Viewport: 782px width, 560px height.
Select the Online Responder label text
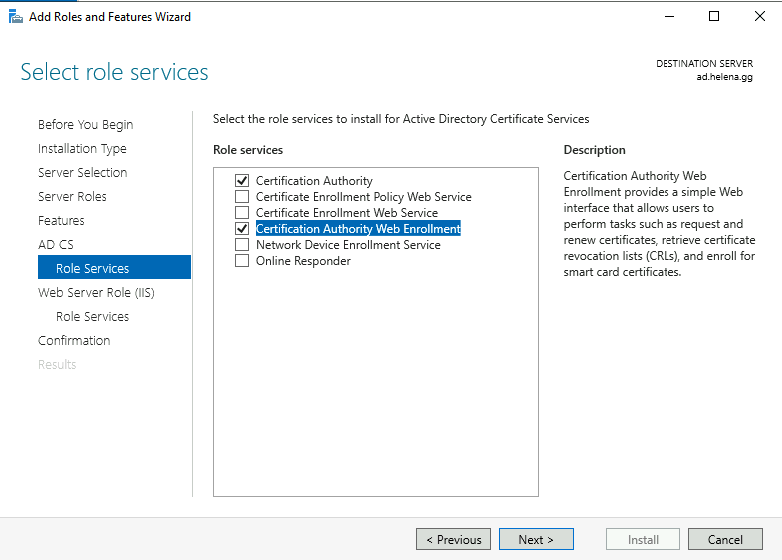[x=303, y=261]
